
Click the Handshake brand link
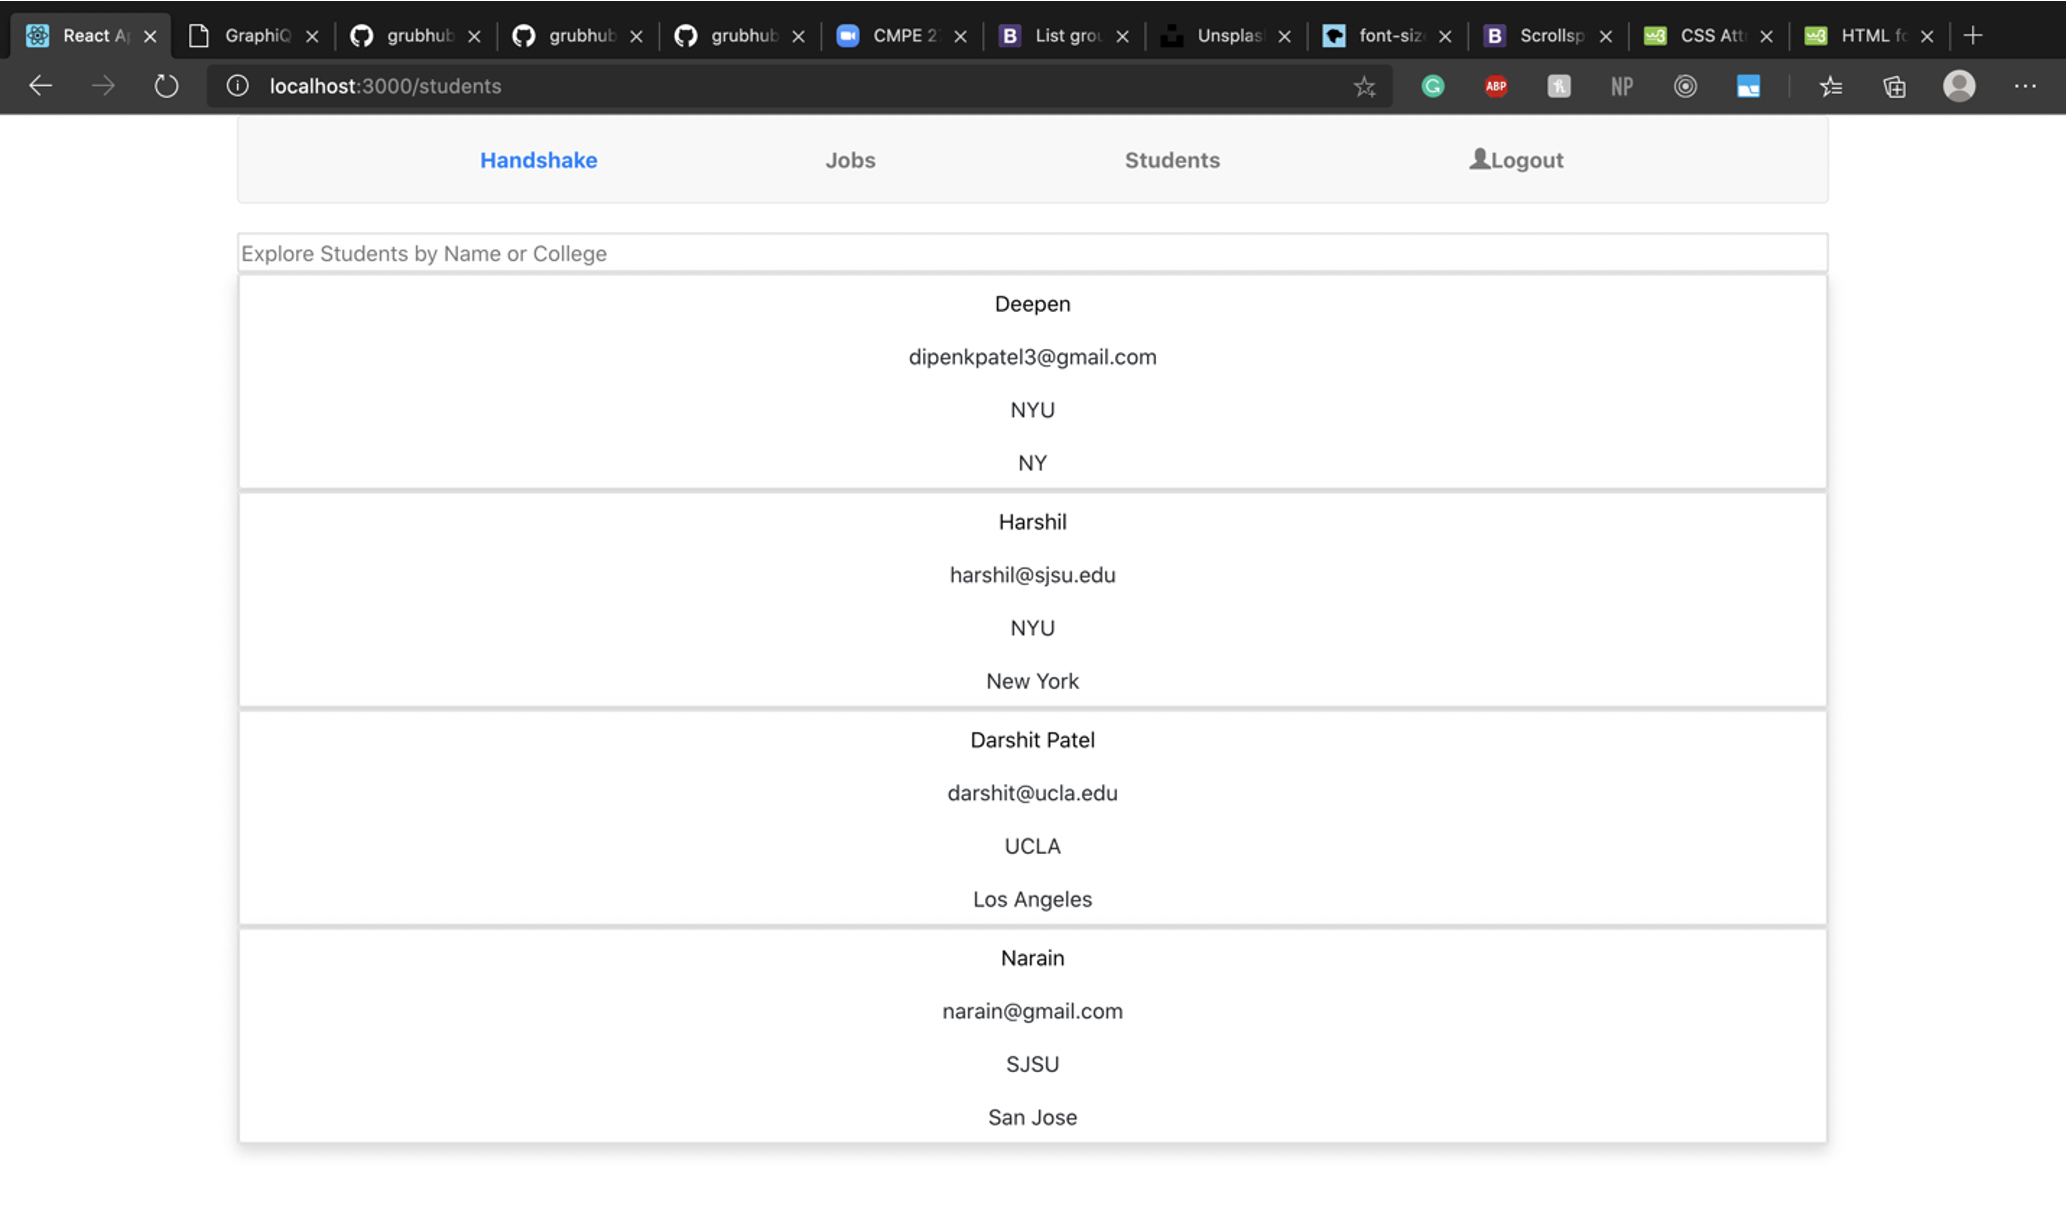point(538,160)
